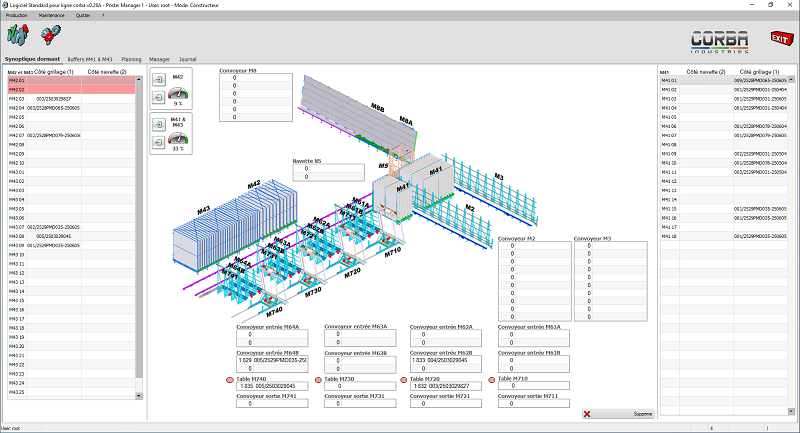Click the upper green arrow button beside M41 & M43
The image size is (800, 433).
click(159, 126)
